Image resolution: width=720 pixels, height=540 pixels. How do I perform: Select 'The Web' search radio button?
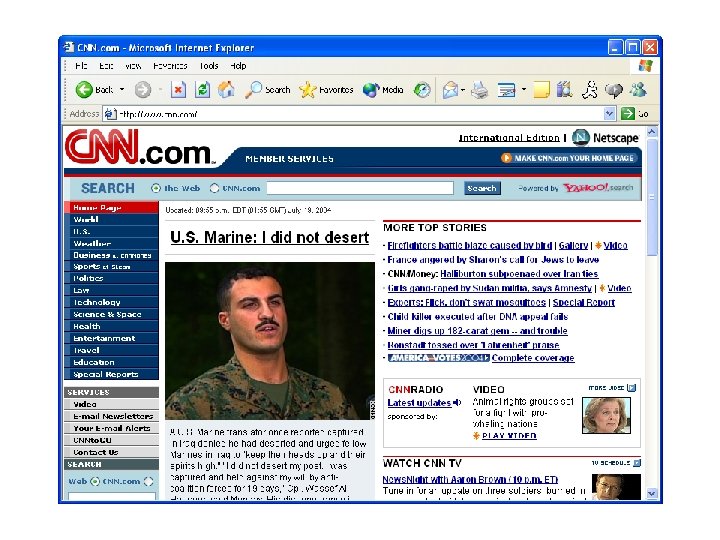(156, 188)
